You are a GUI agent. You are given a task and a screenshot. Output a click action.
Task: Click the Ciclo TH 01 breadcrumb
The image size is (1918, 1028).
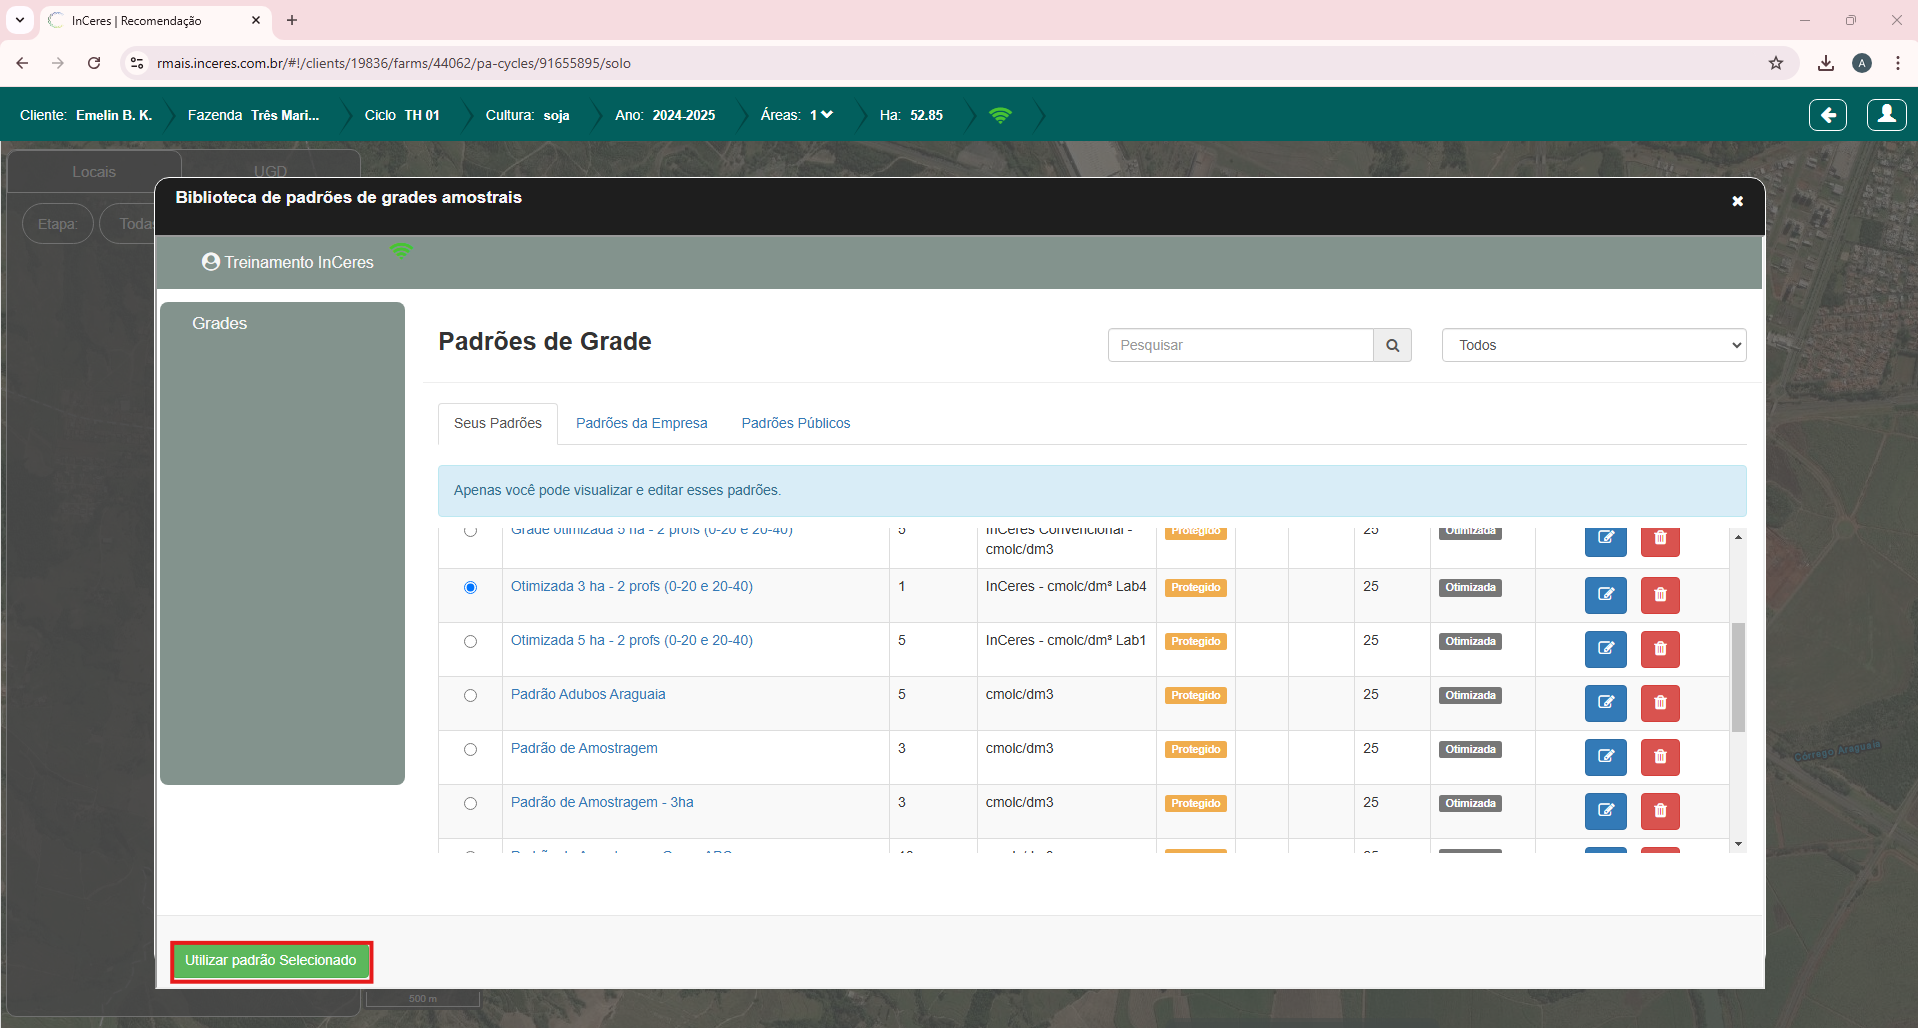tap(402, 115)
